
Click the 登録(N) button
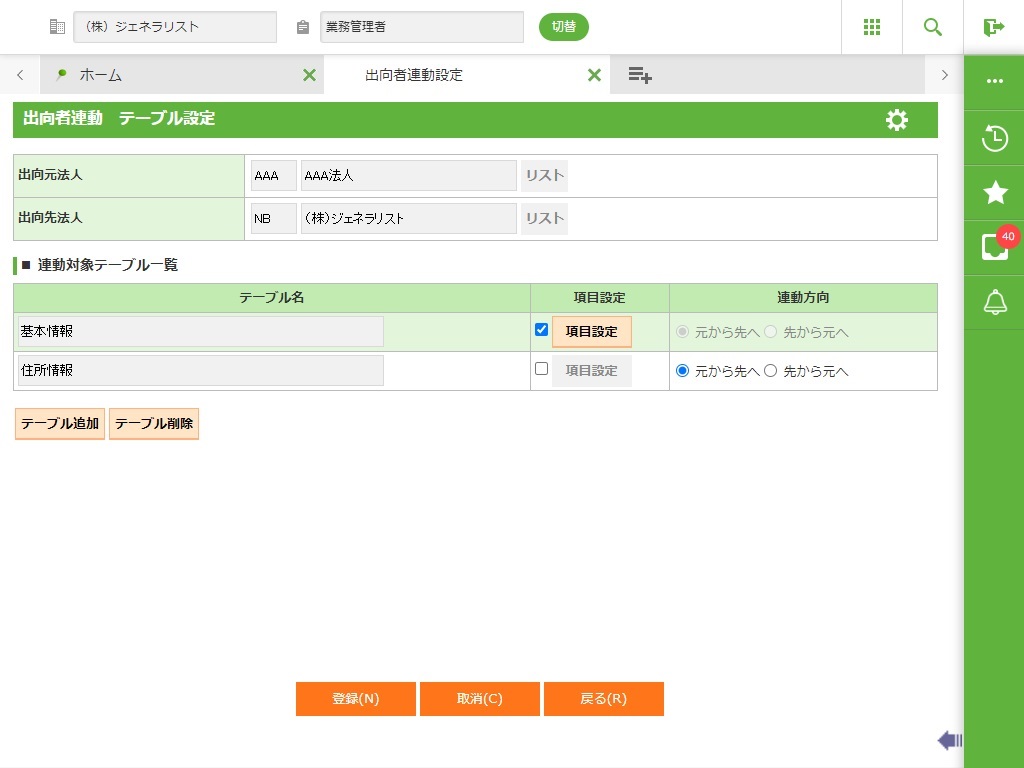pos(356,699)
